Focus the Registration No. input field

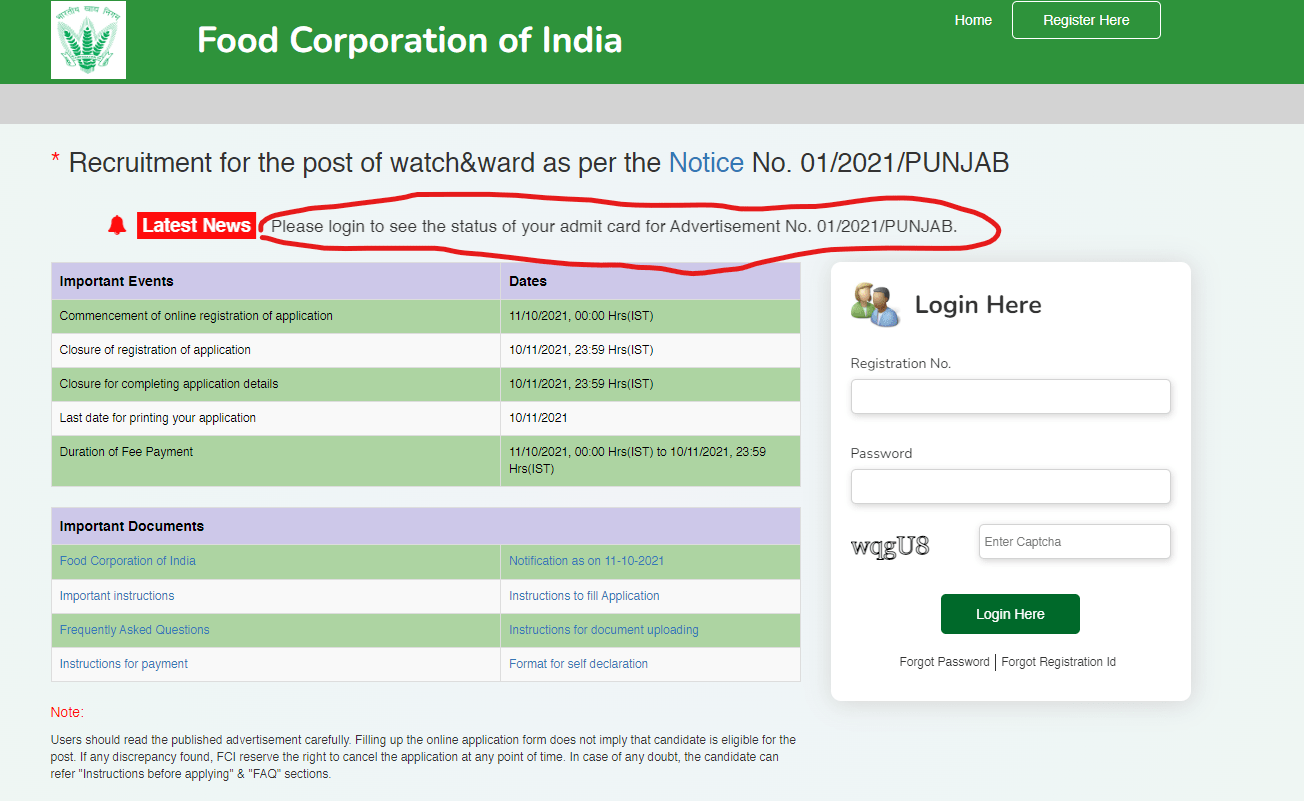coord(1010,397)
